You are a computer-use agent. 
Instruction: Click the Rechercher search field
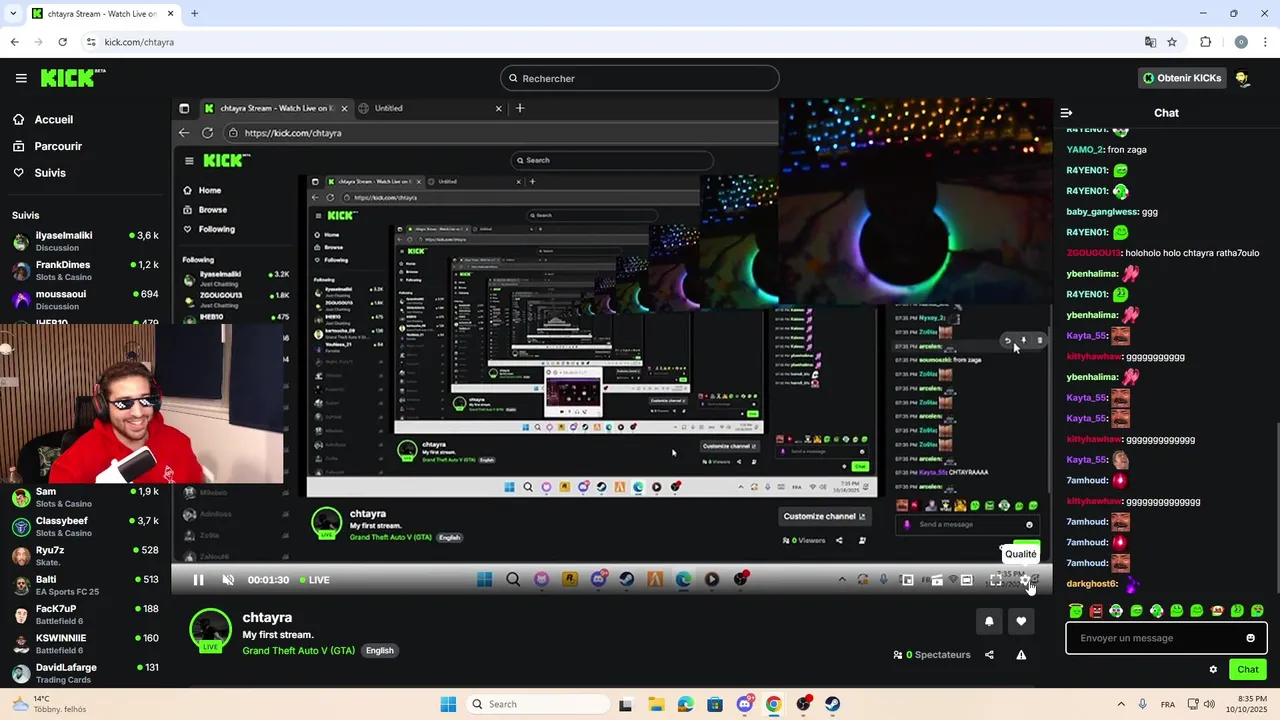click(640, 78)
